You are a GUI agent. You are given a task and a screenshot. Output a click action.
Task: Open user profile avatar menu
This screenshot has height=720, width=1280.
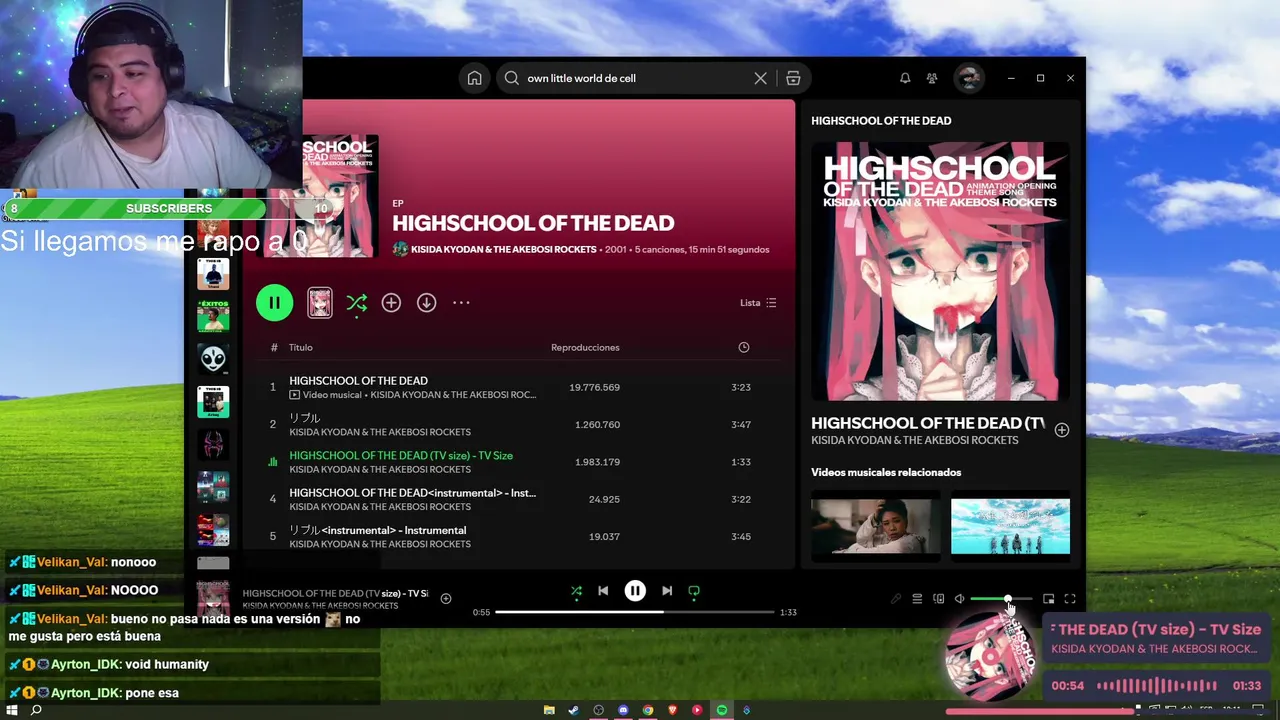(968, 78)
